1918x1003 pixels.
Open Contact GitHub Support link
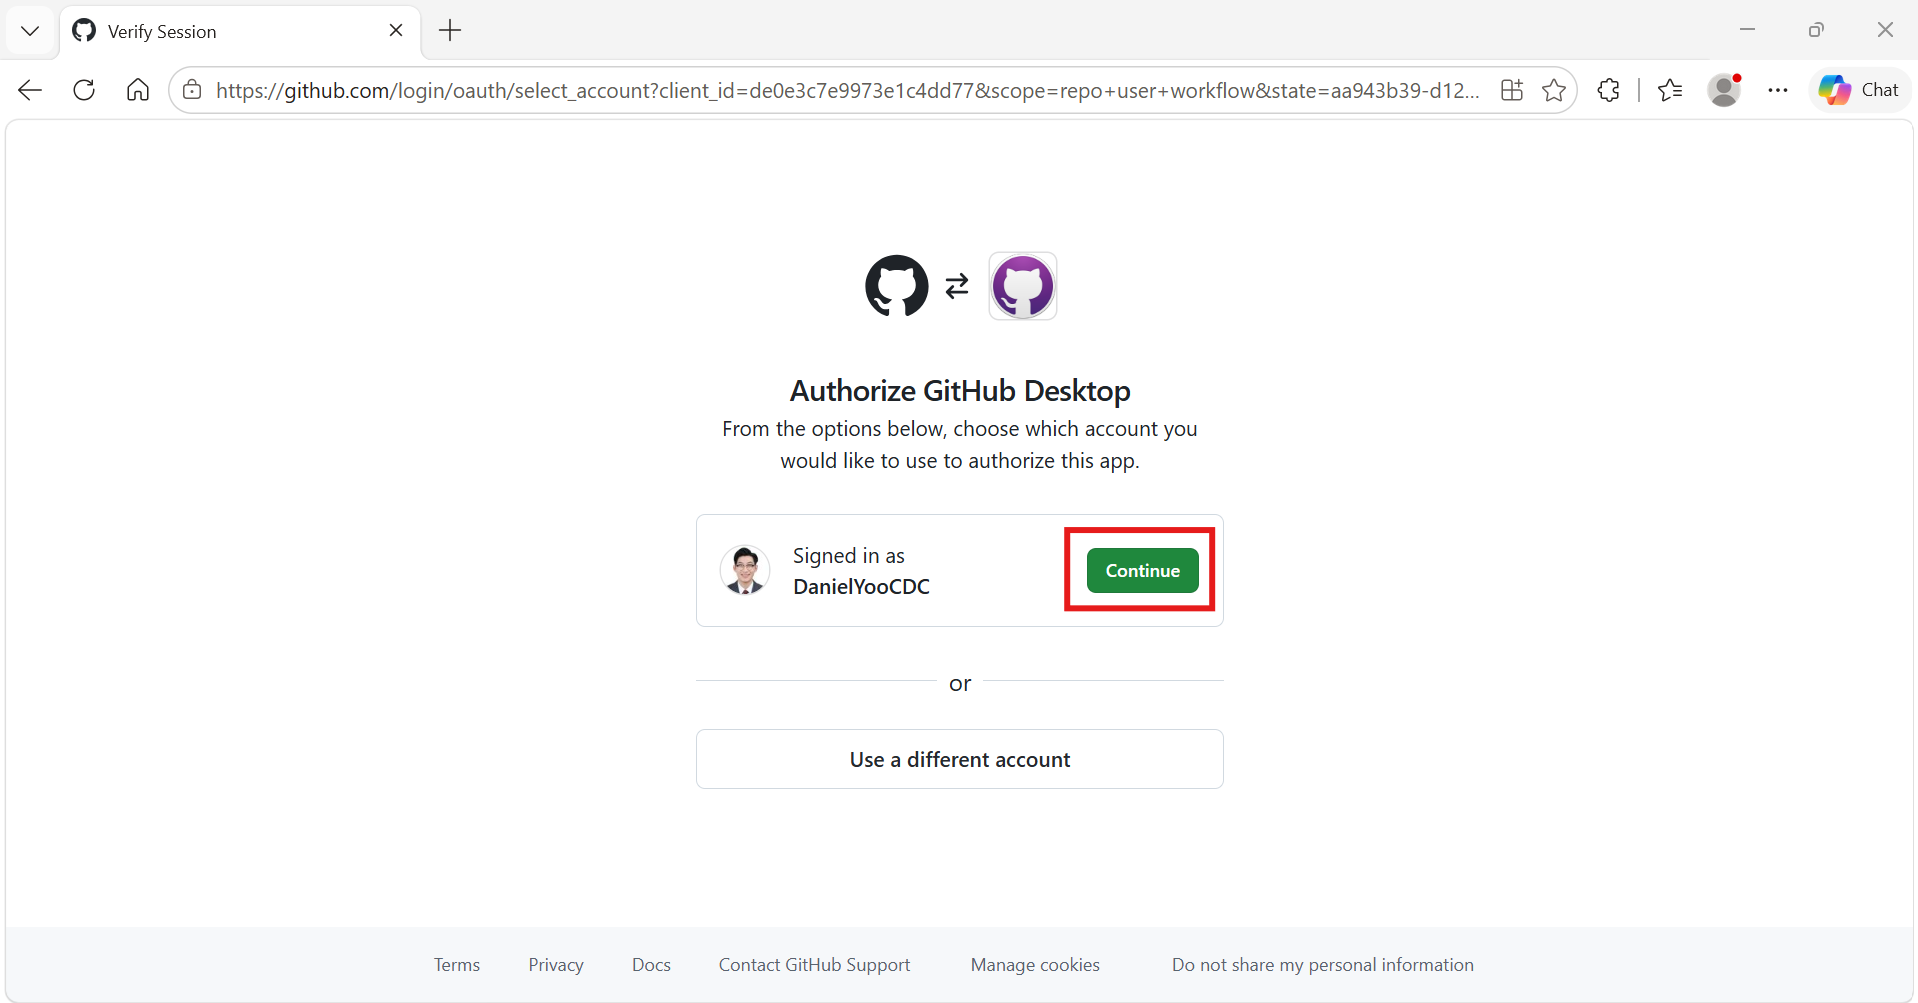(814, 965)
